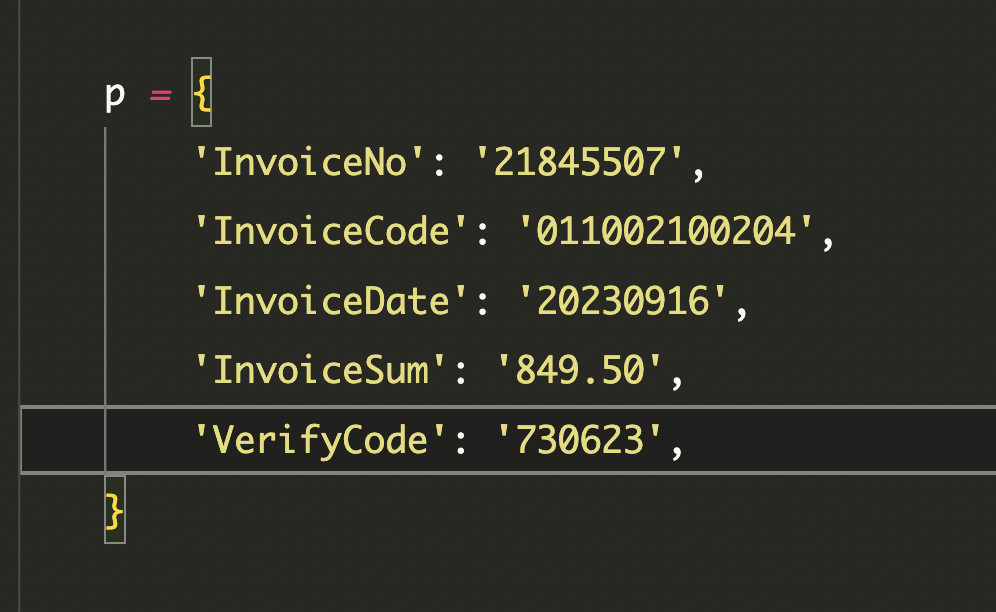The image size is (996, 612).
Task: Click the pink equals sign operator
Action: (x=160, y=95)
